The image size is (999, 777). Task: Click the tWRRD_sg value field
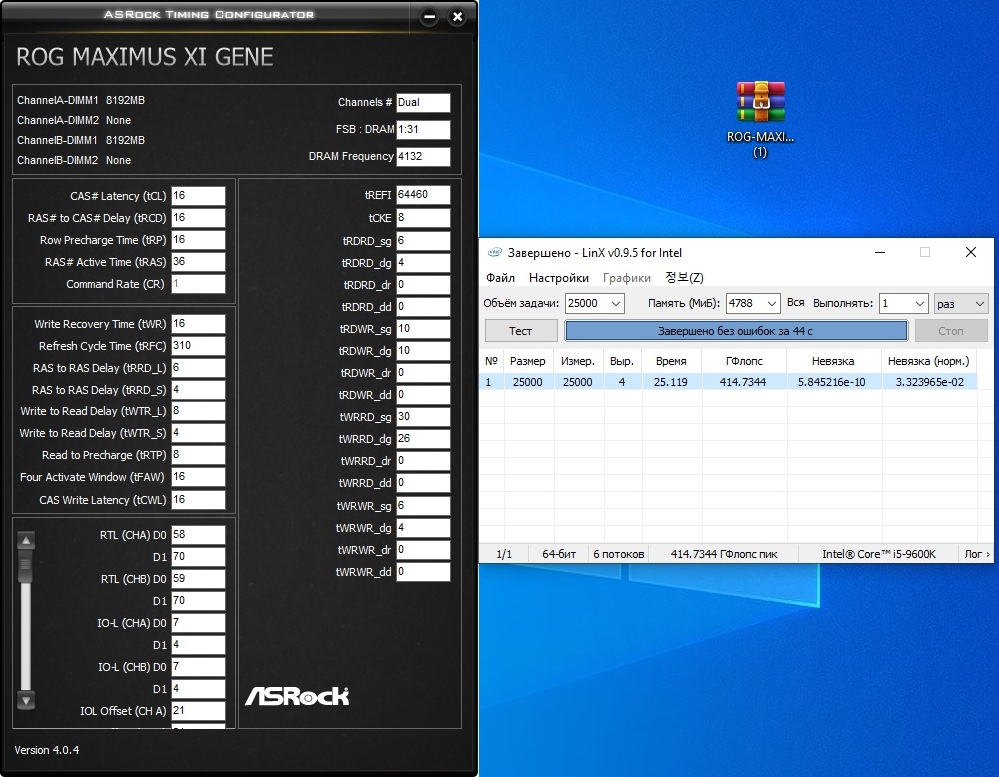423,417
